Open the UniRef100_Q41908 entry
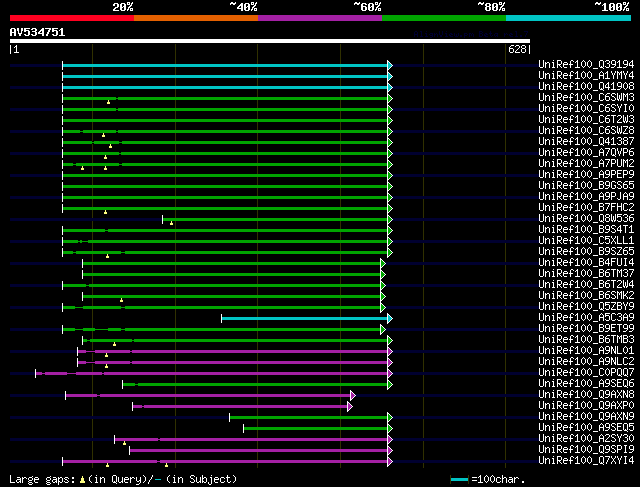 586,87
